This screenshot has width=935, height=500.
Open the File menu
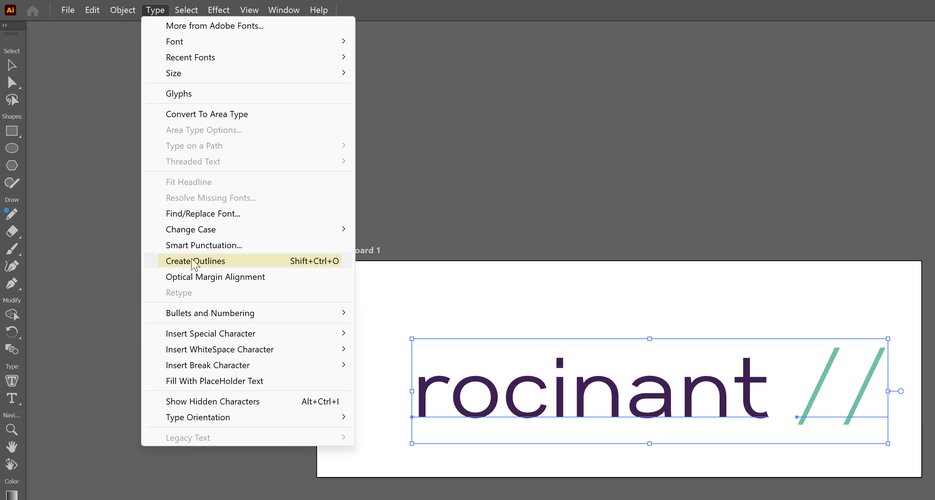(68, 10)
